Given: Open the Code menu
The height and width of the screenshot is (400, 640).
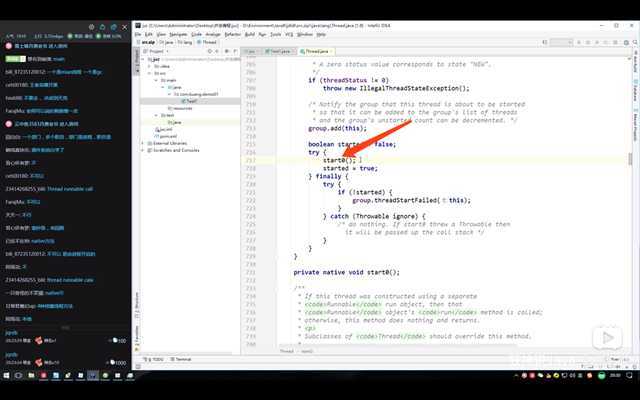Looking at the screenshot, I should 196,35.
